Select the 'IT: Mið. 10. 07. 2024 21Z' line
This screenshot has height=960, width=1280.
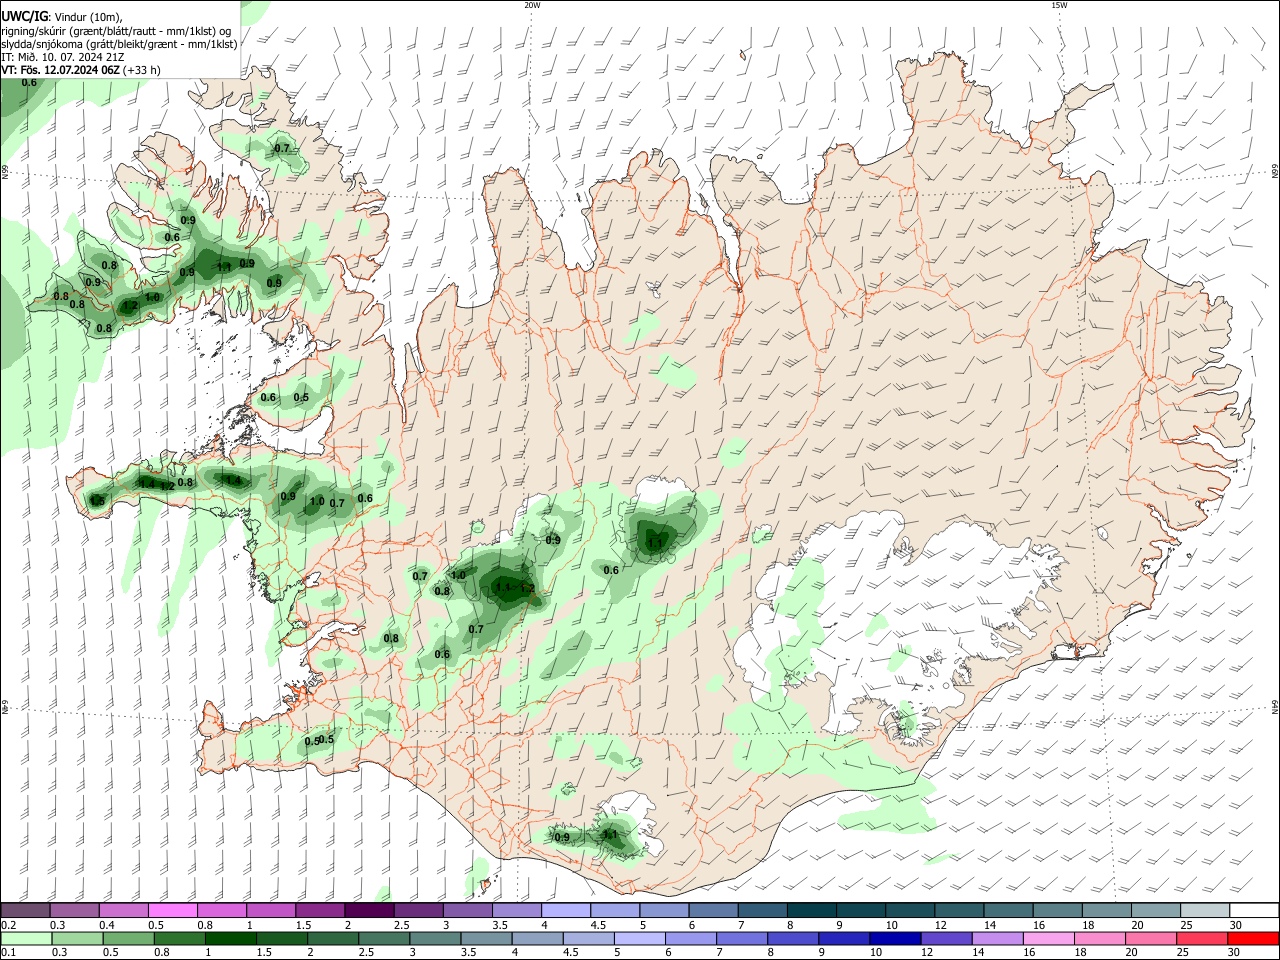[62, 57]
